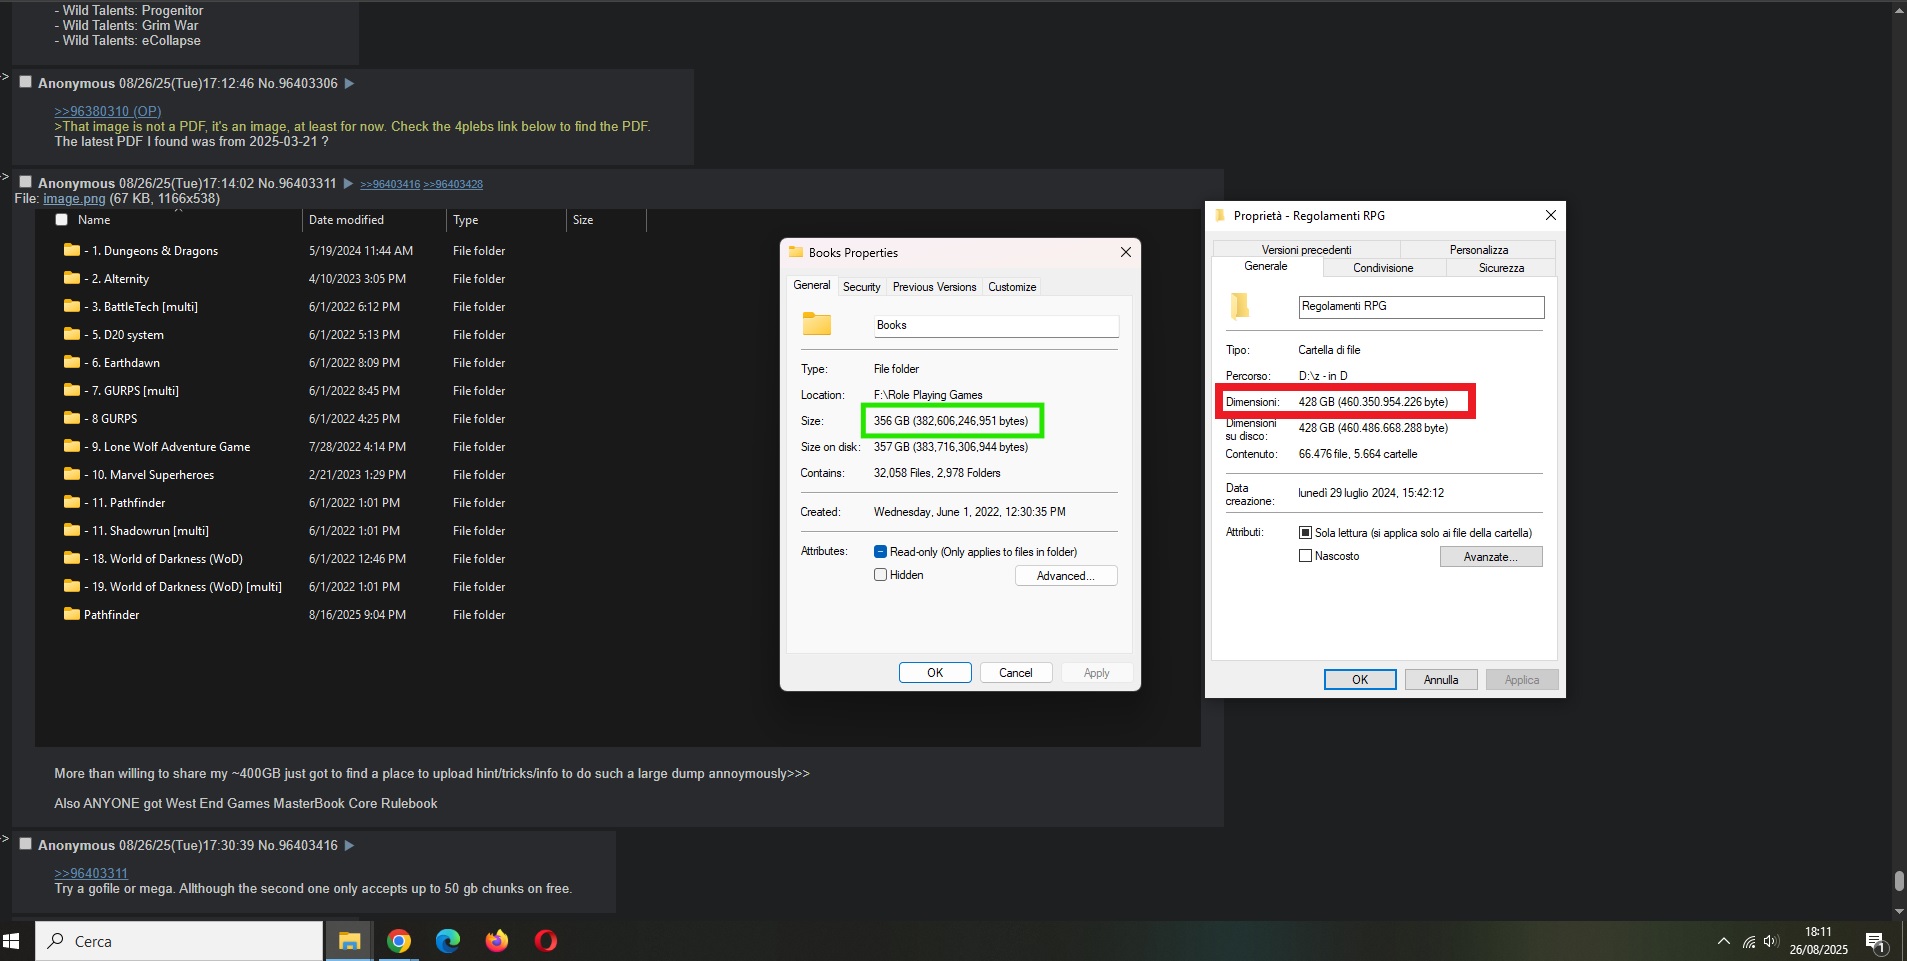Click the taskbar 'Cerca' search box
This screenshot has width=1907, height=961.
click(x=180, y=941)
